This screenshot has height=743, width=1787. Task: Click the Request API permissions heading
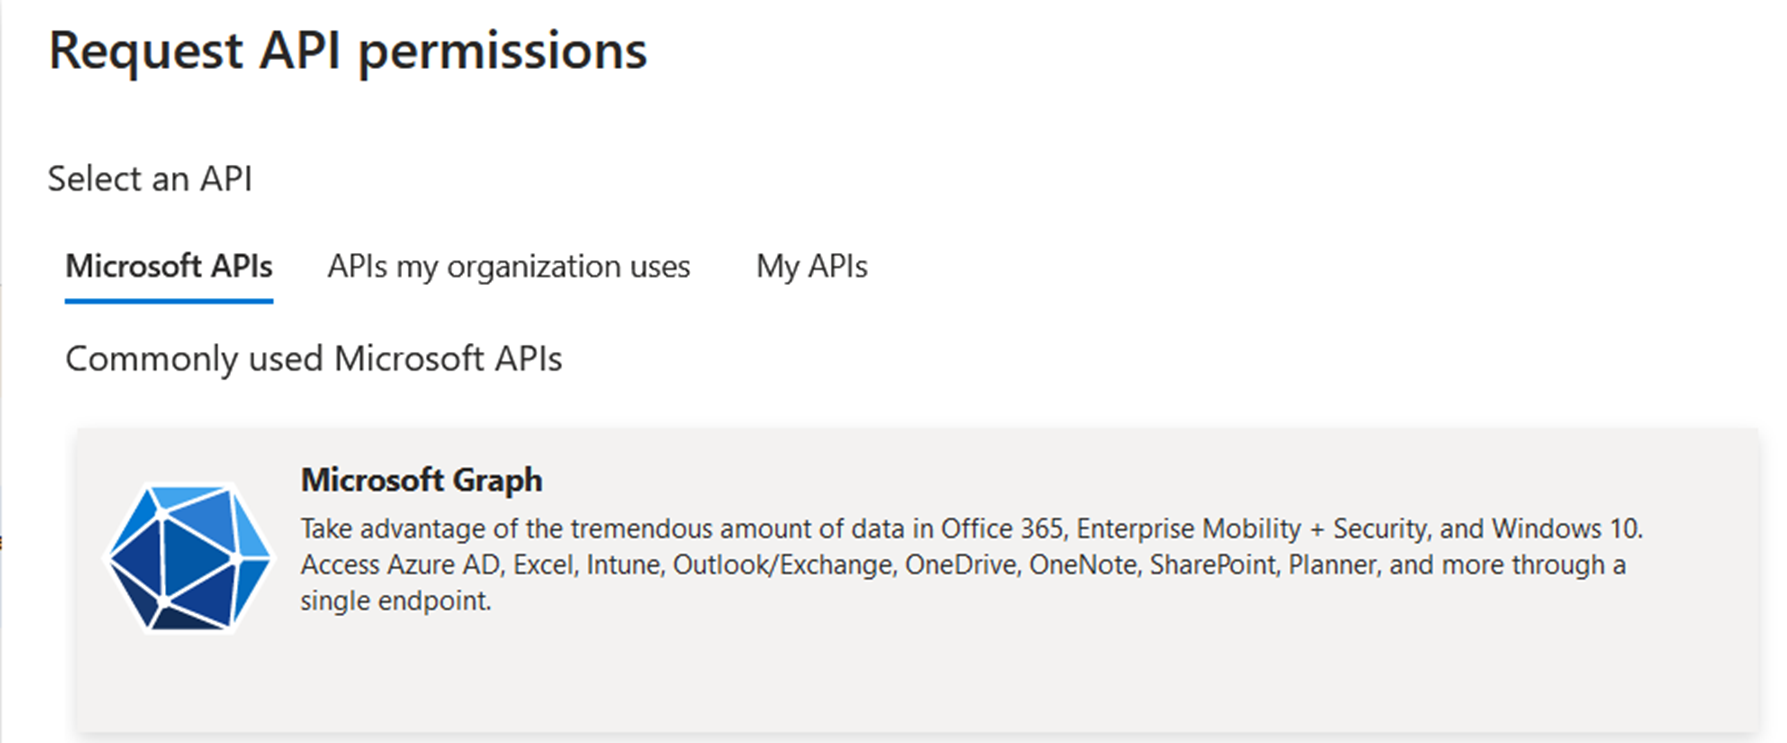pyautogui.click(x=348, y=52)
